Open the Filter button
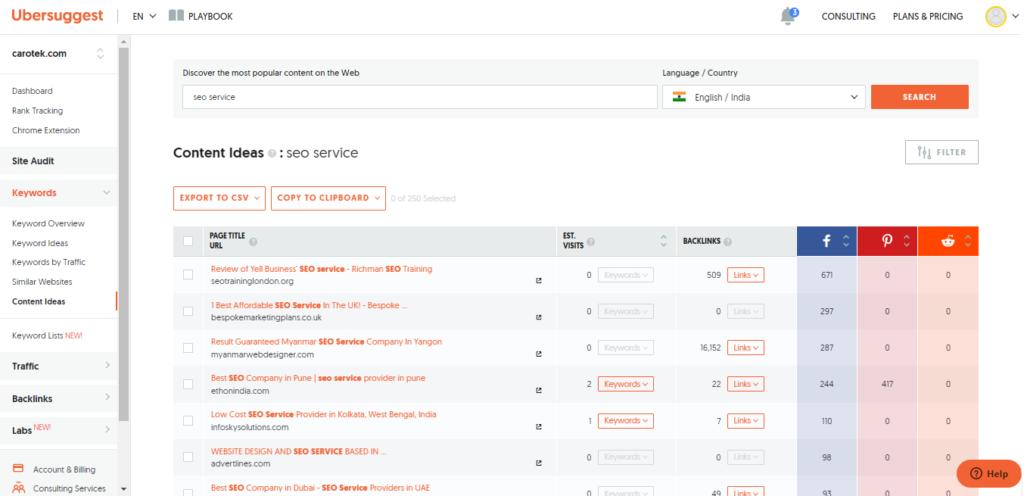This screenshot has width=1024, height=496. click(941, 152)
